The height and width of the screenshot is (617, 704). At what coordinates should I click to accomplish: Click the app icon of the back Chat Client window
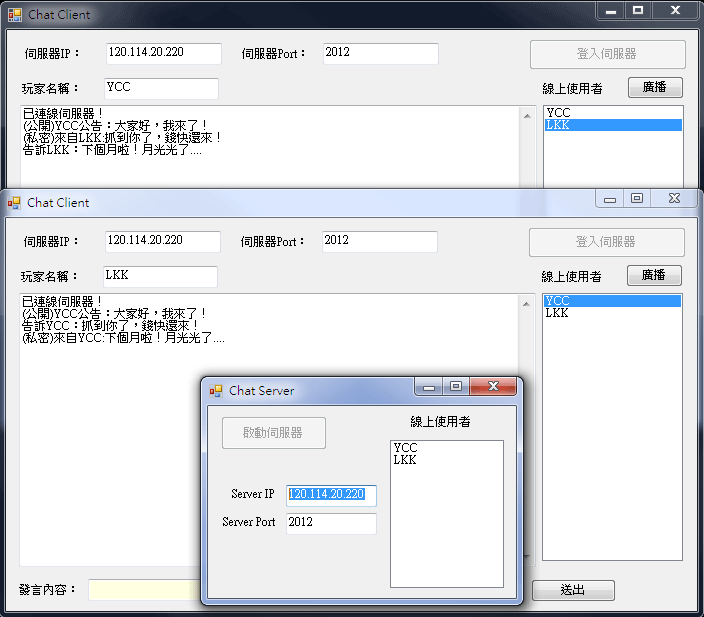(15, 15)
